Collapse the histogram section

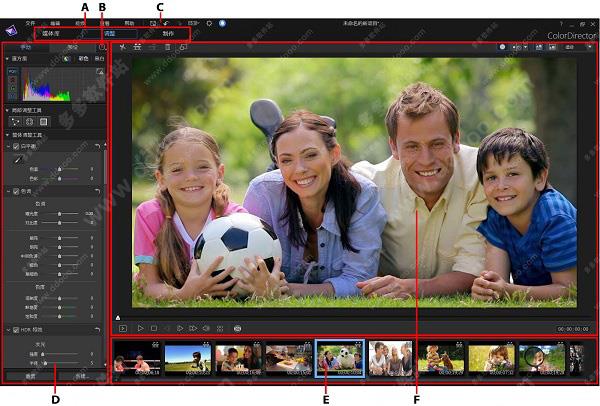pyautogui.click(x=7, y=59)
